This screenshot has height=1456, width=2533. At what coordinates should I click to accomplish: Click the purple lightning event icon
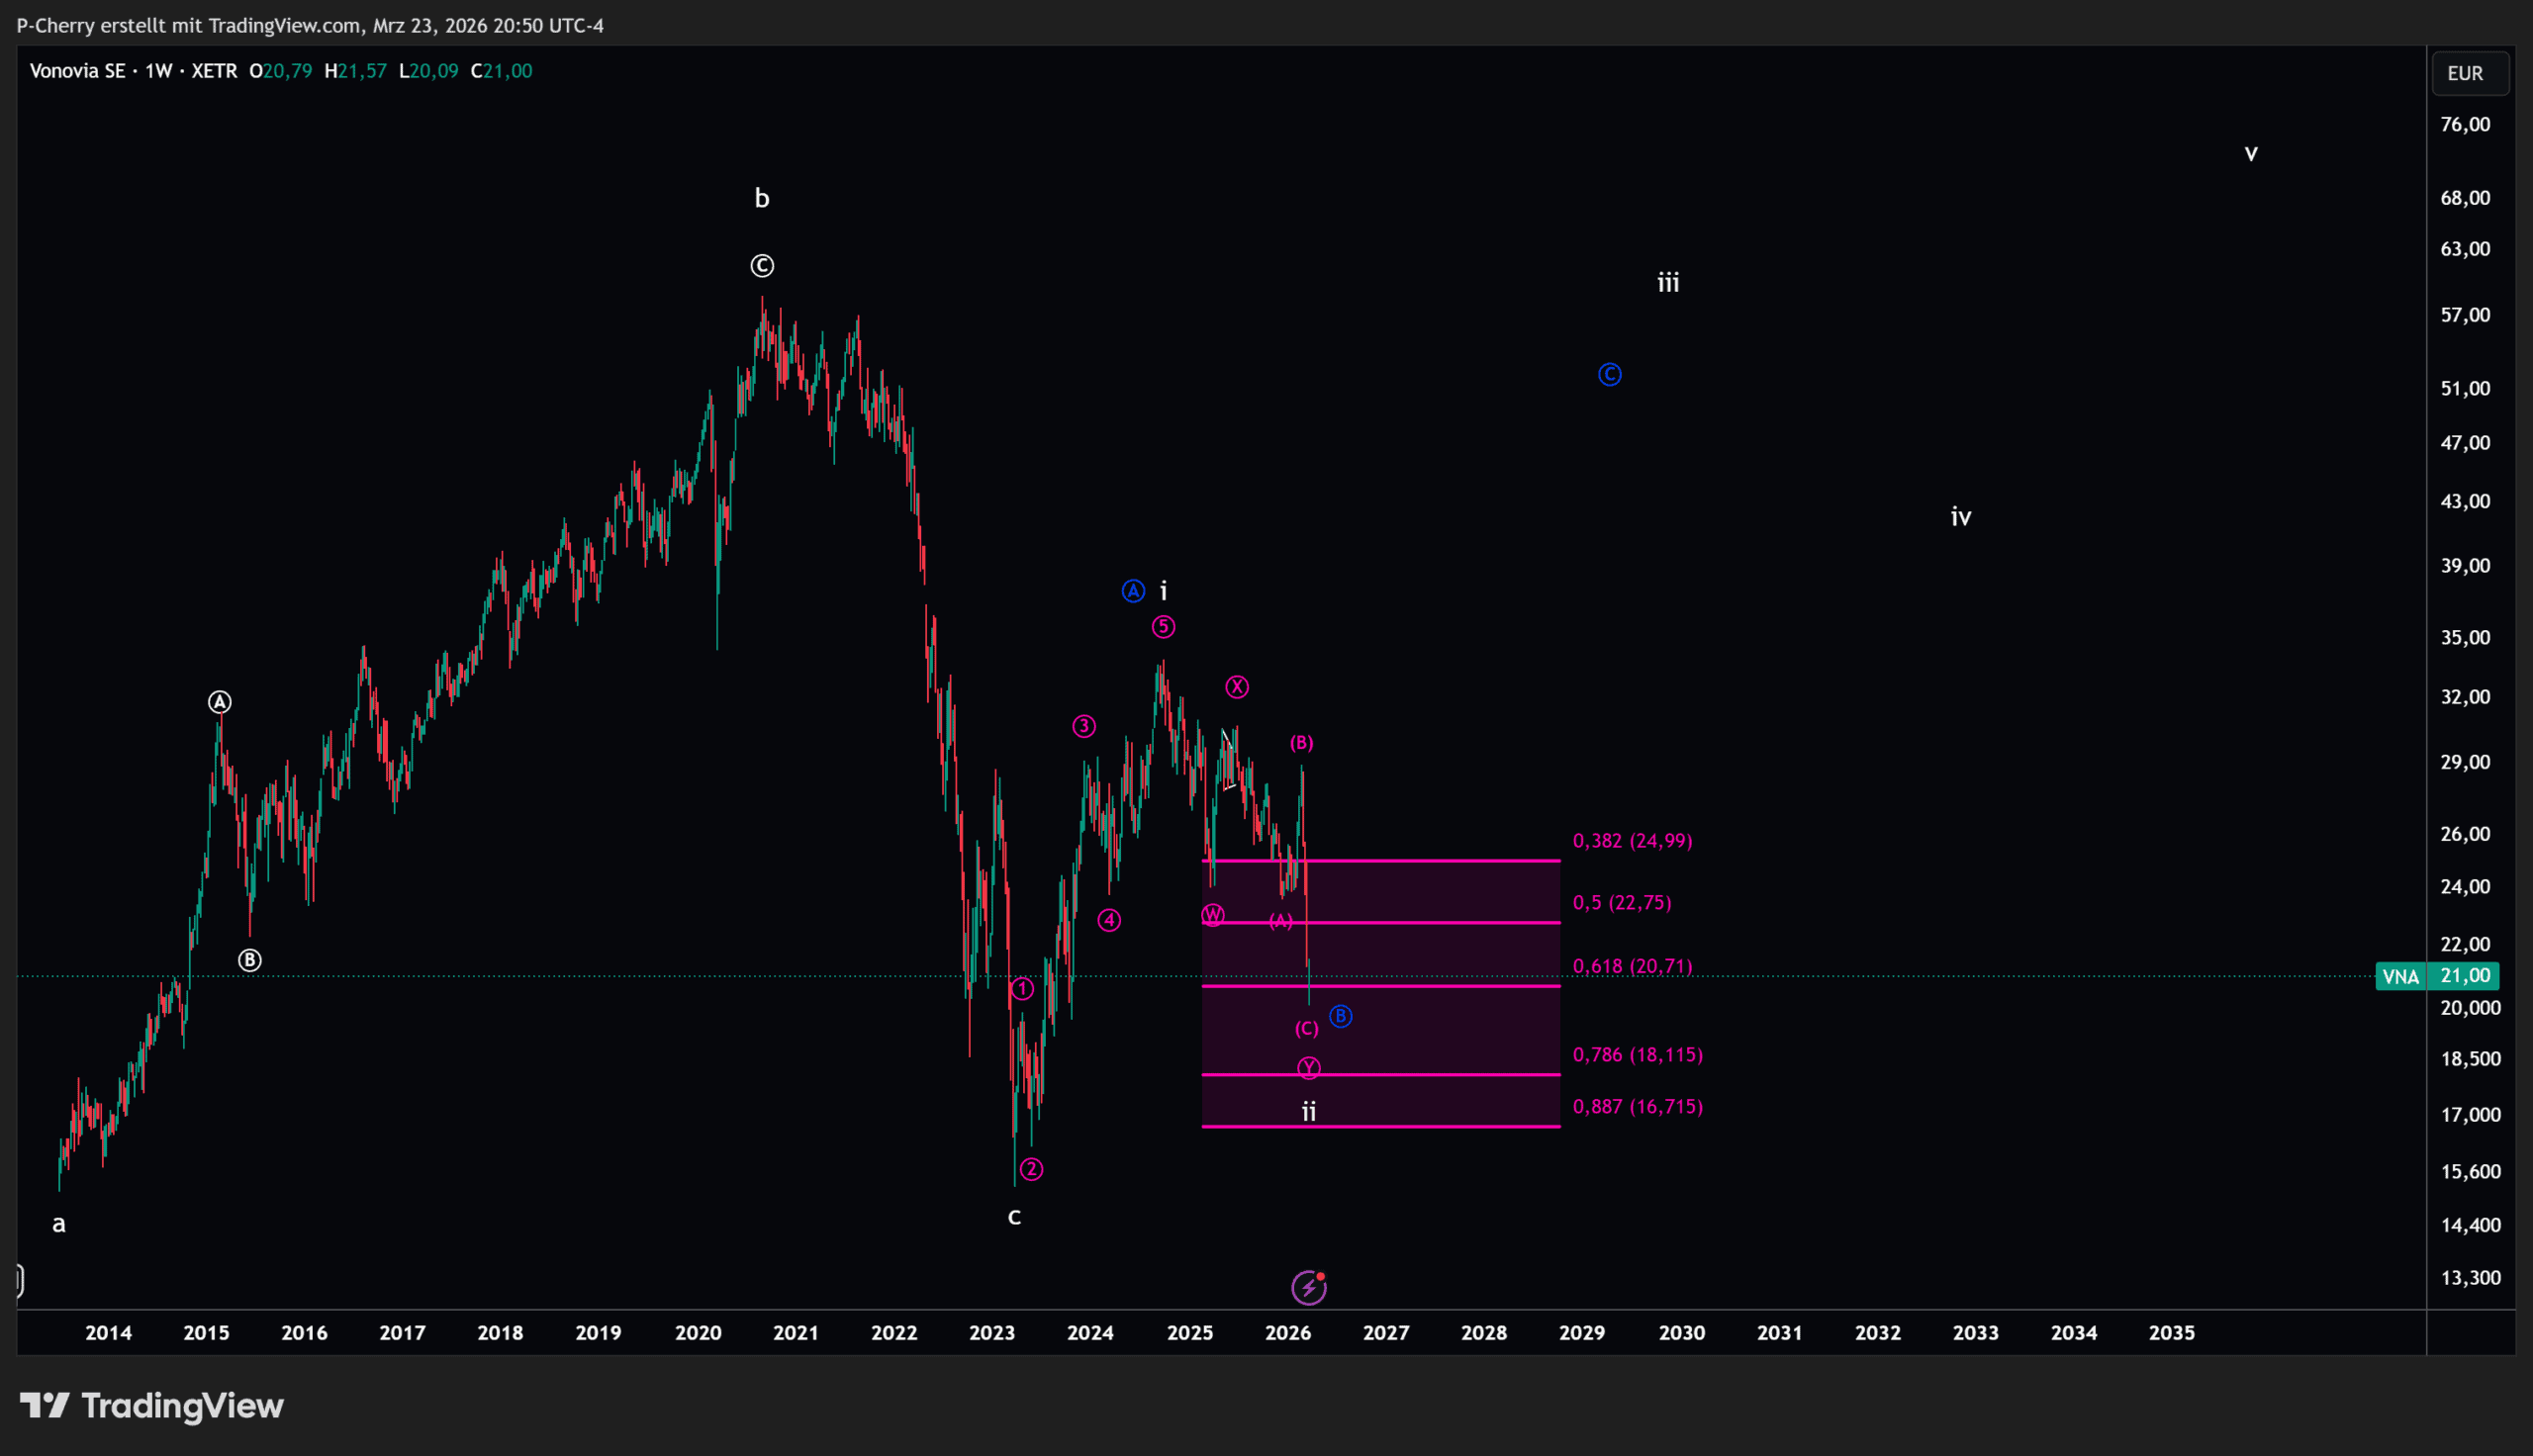[1308, 1287]
